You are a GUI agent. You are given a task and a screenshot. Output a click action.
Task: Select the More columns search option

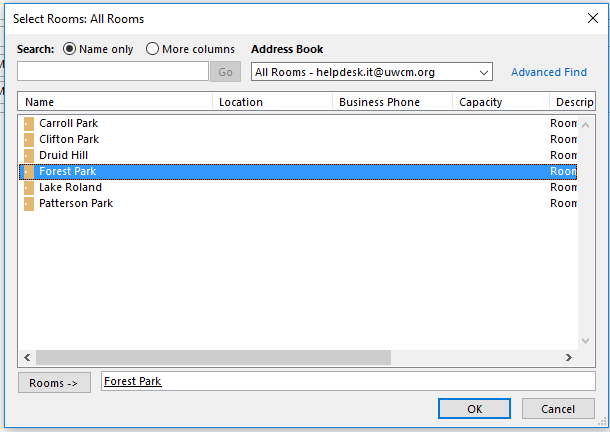coord(152,49)
